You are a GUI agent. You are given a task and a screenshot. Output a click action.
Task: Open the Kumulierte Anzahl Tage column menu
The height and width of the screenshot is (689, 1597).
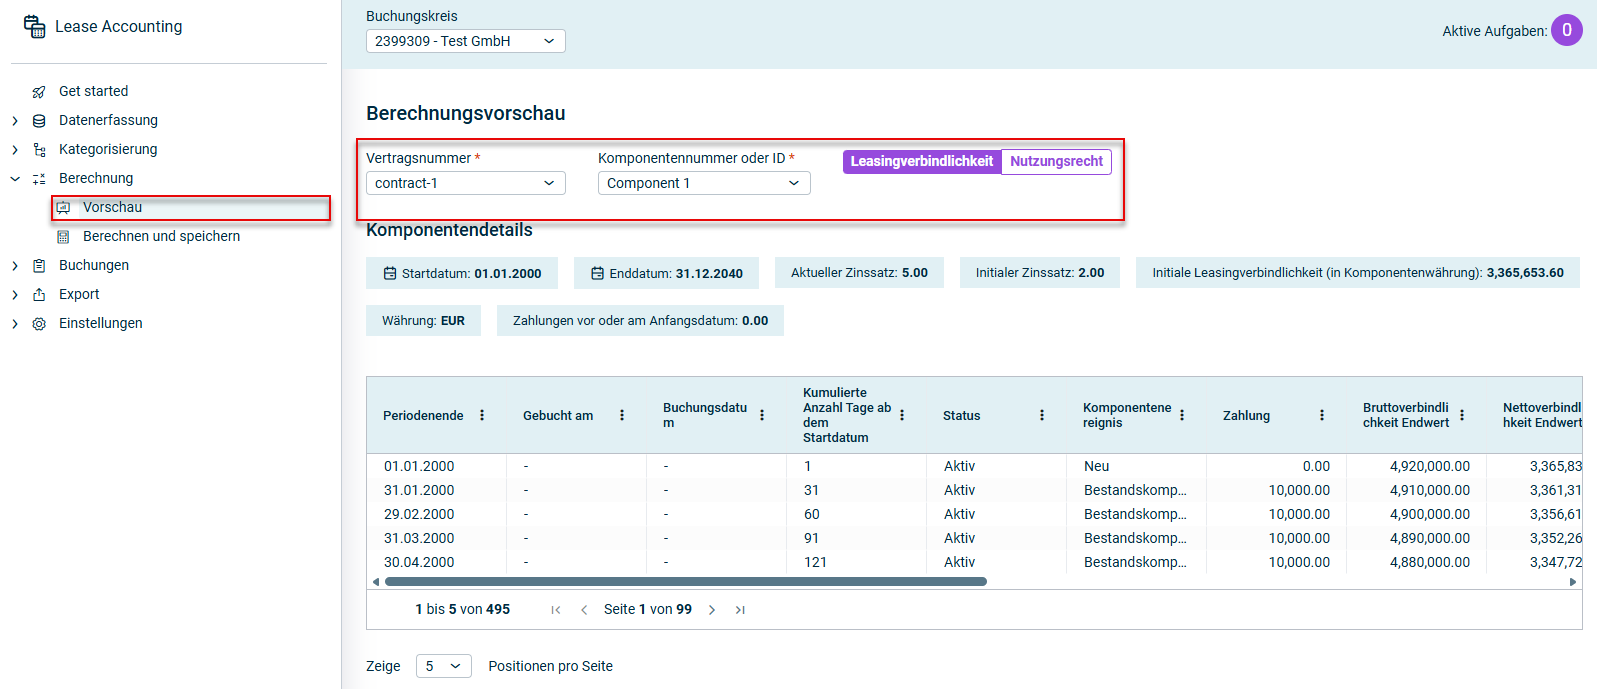click(902, 415)
